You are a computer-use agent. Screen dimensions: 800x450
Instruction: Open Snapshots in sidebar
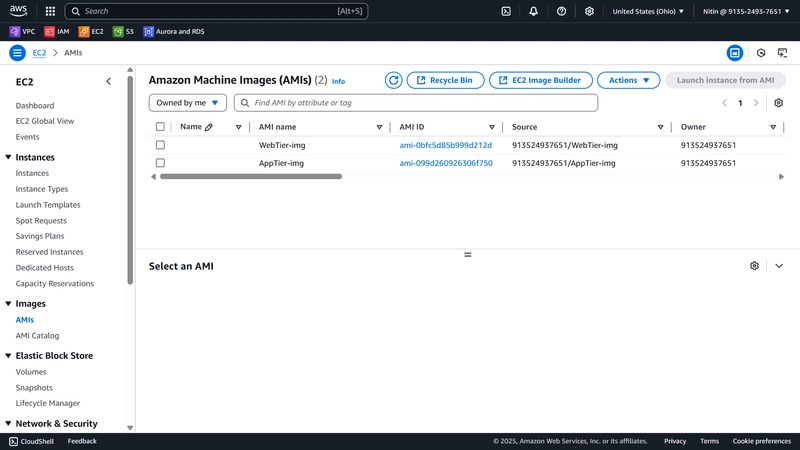pos(34,388)
